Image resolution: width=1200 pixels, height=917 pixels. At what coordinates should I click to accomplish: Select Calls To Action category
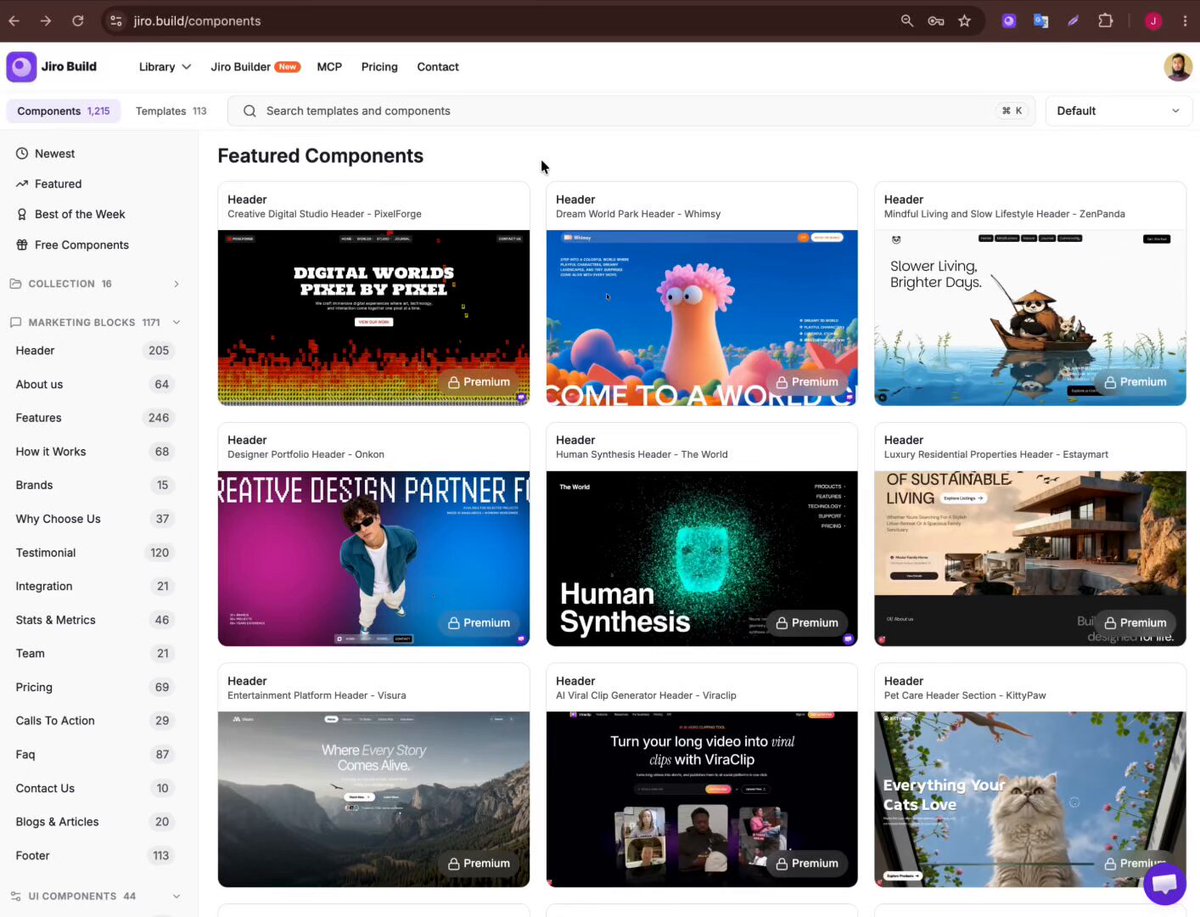tap(95, 721)
